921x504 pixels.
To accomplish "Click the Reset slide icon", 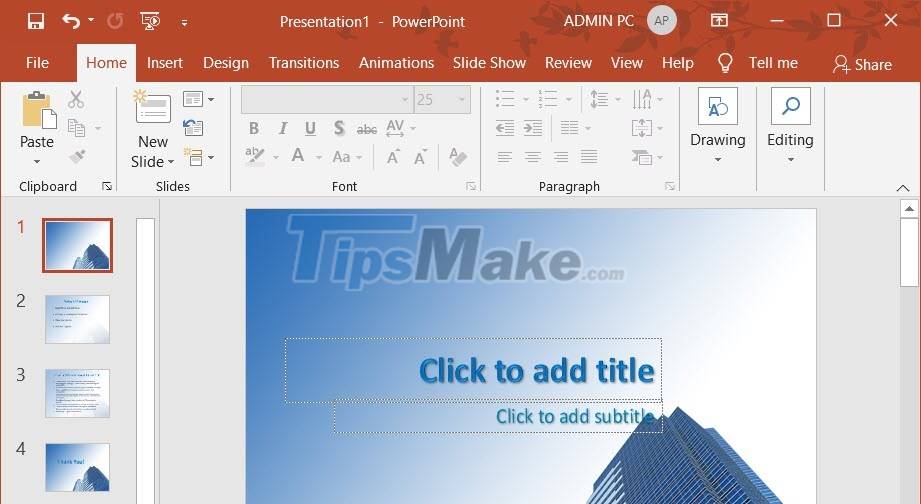I will tap(193, 127).
